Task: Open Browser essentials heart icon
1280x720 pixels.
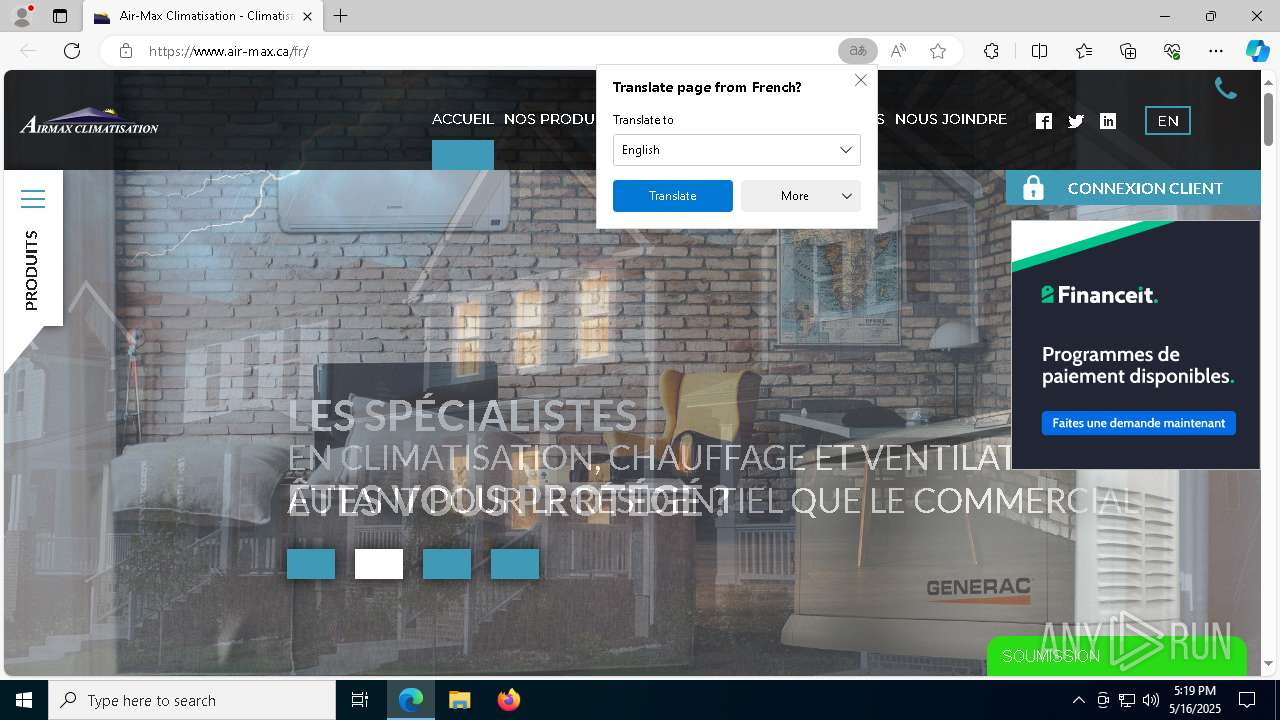Action: pyautogui.click(x=1172, y=51)
